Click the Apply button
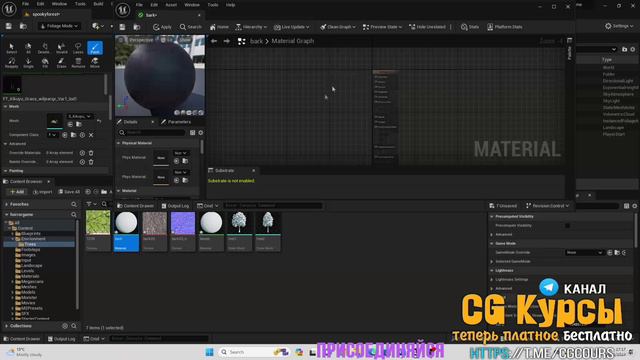The image size is (640, 360). (162, 27)
